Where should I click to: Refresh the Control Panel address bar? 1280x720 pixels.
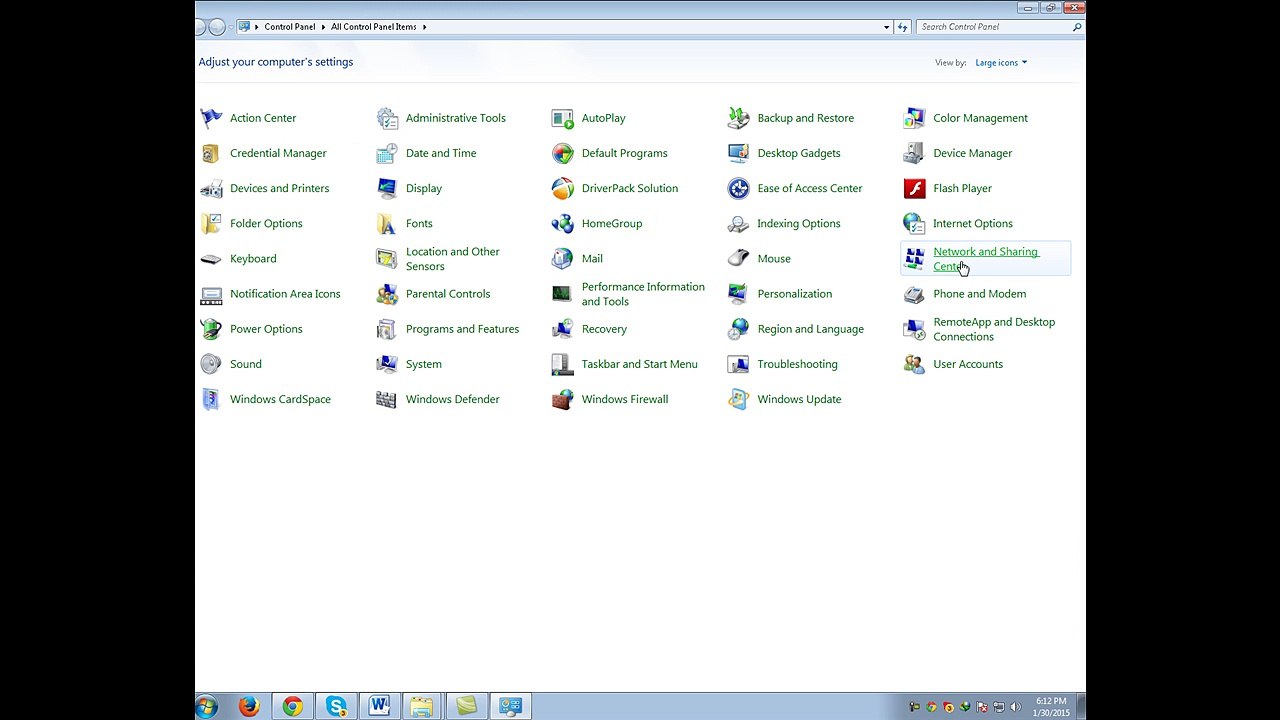[x=903, y=27]
